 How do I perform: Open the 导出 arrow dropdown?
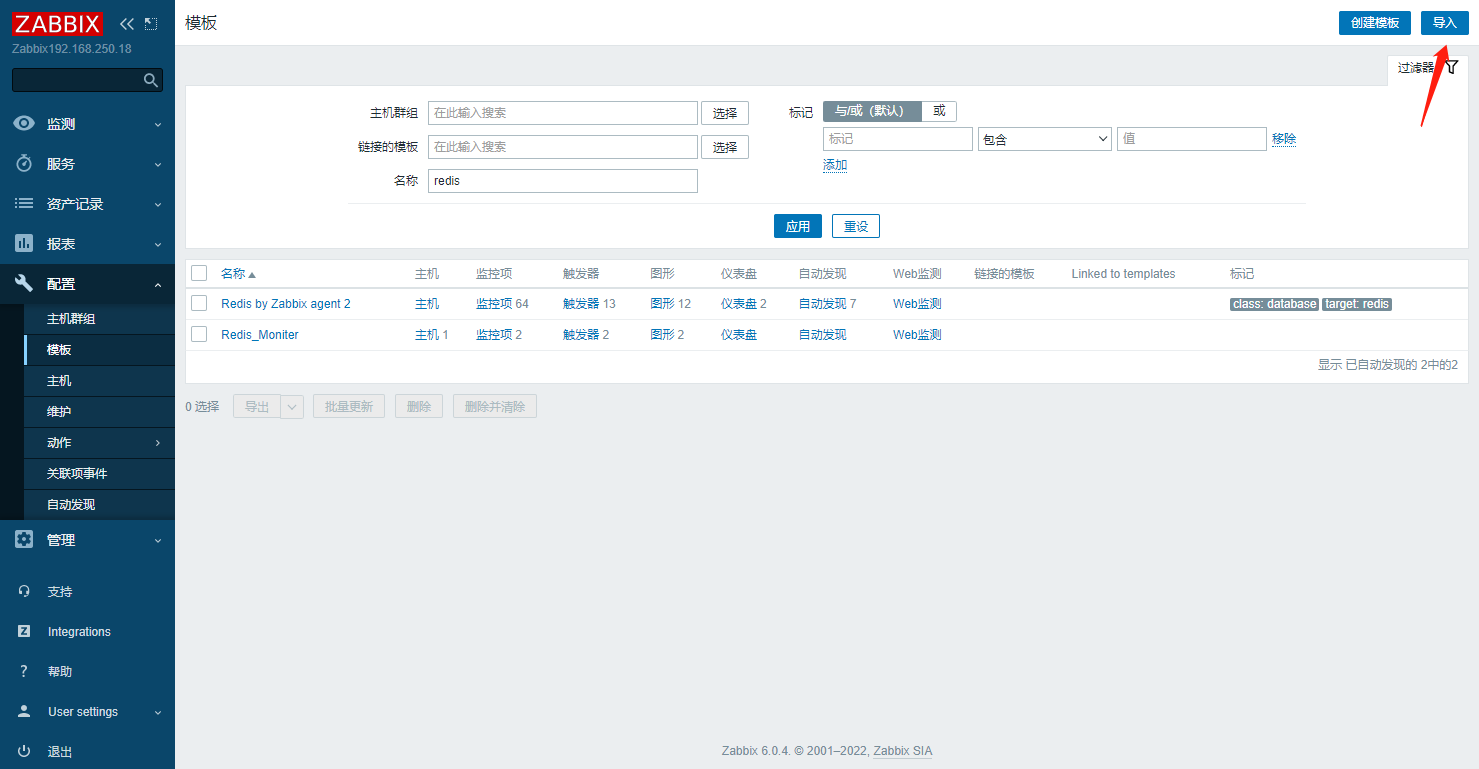[x=293, y=407]
